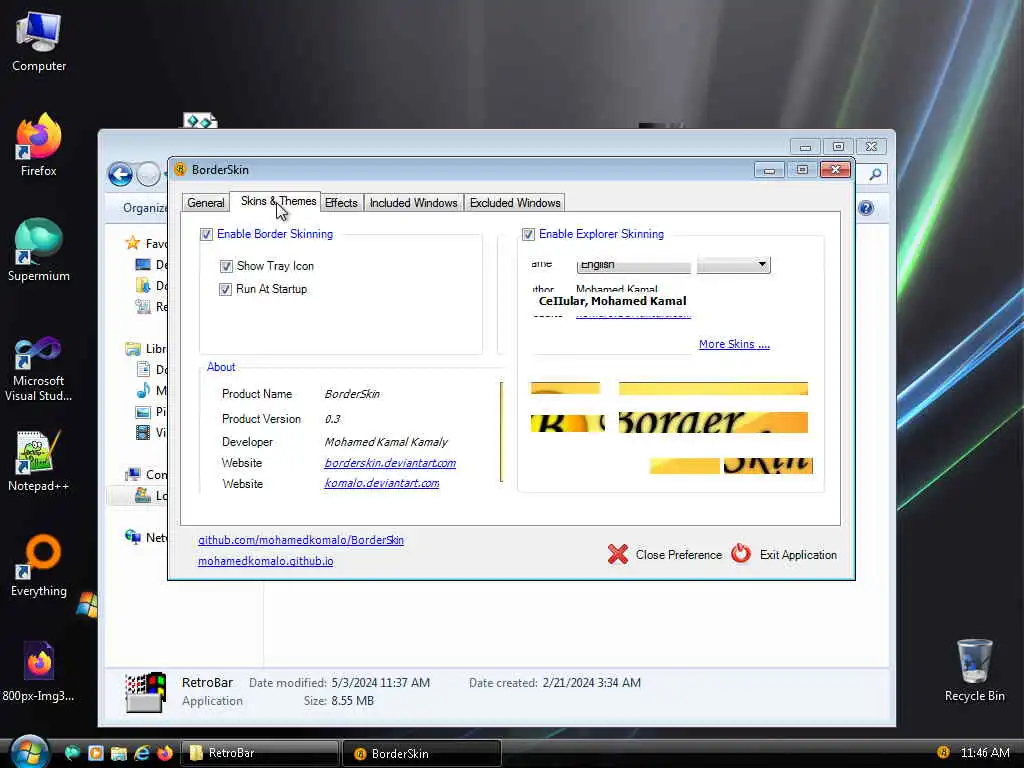Switch to the General tab
Screen dimensions: 1024x768
click(206, 203)
